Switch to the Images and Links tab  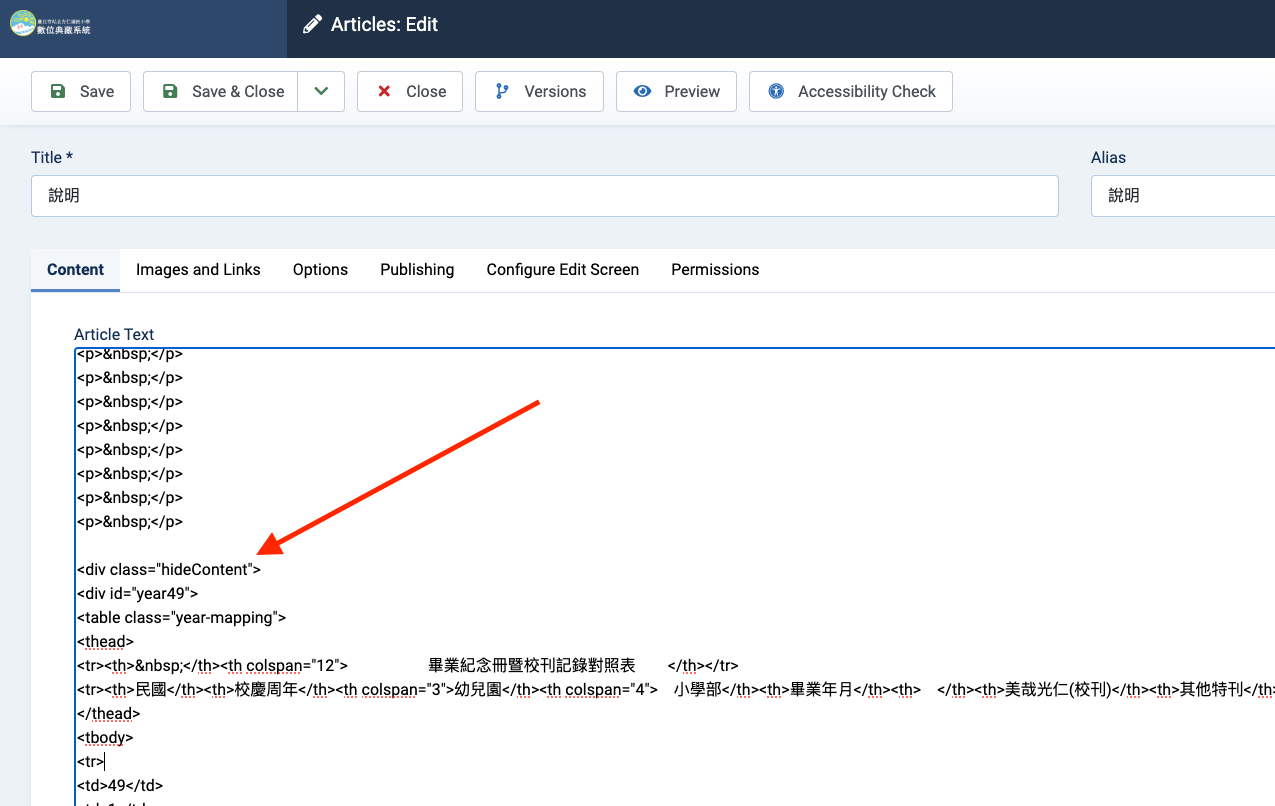(198, 270)
